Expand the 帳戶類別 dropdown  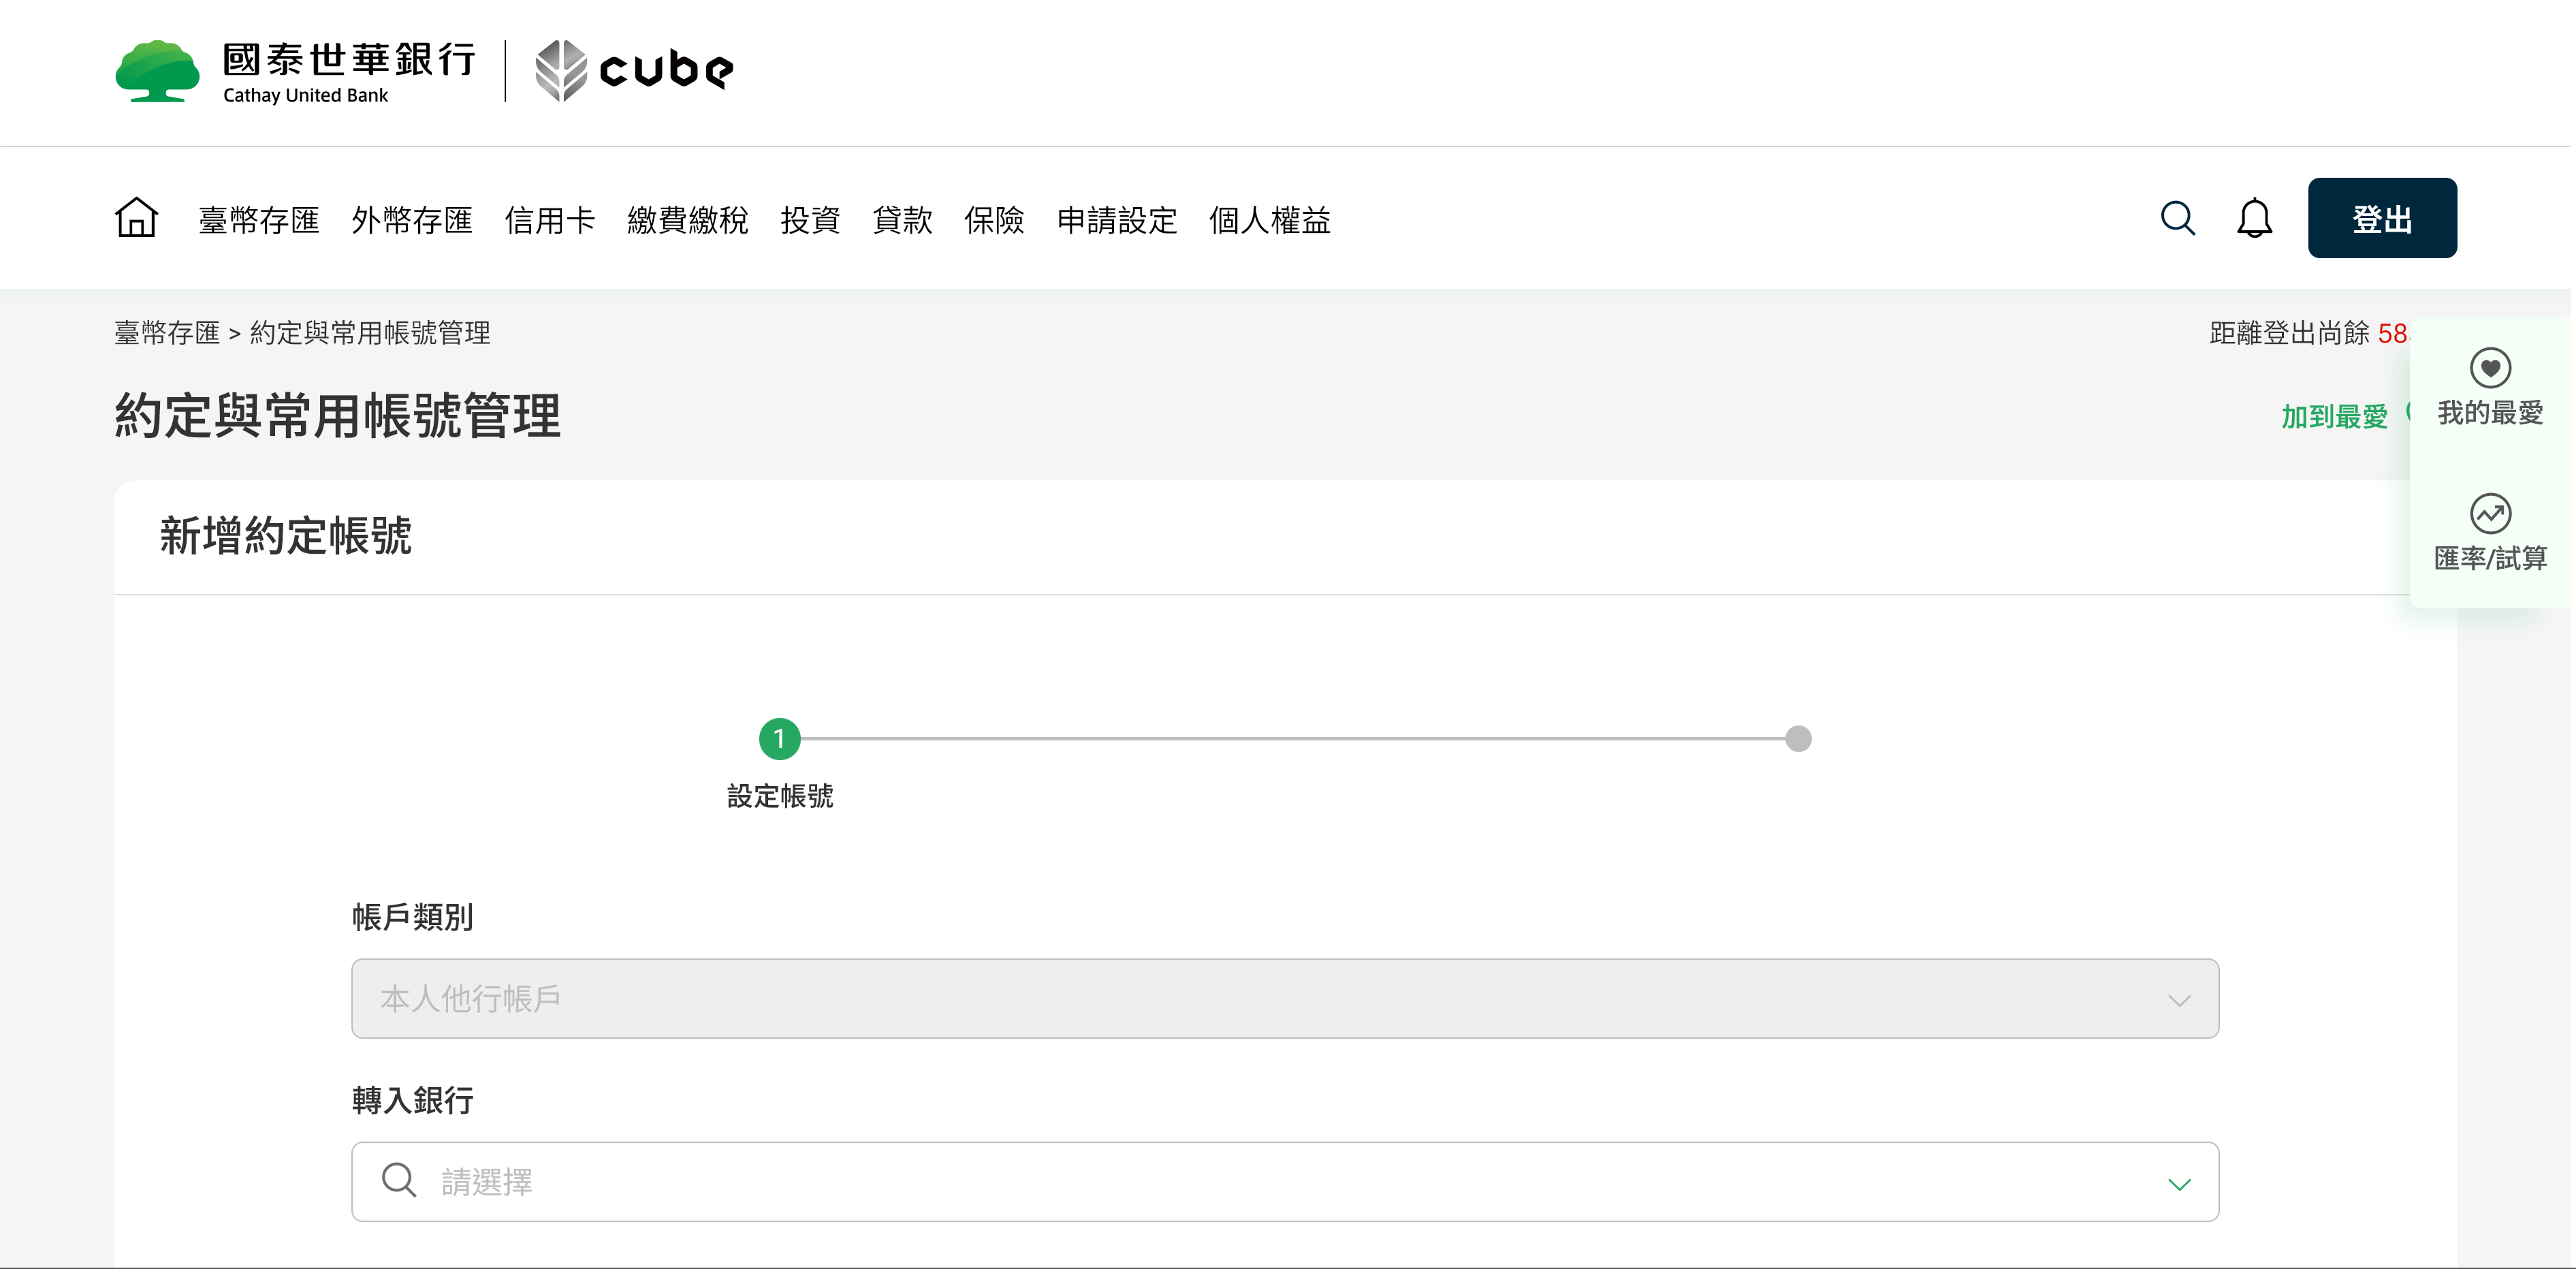[1284, 998]
